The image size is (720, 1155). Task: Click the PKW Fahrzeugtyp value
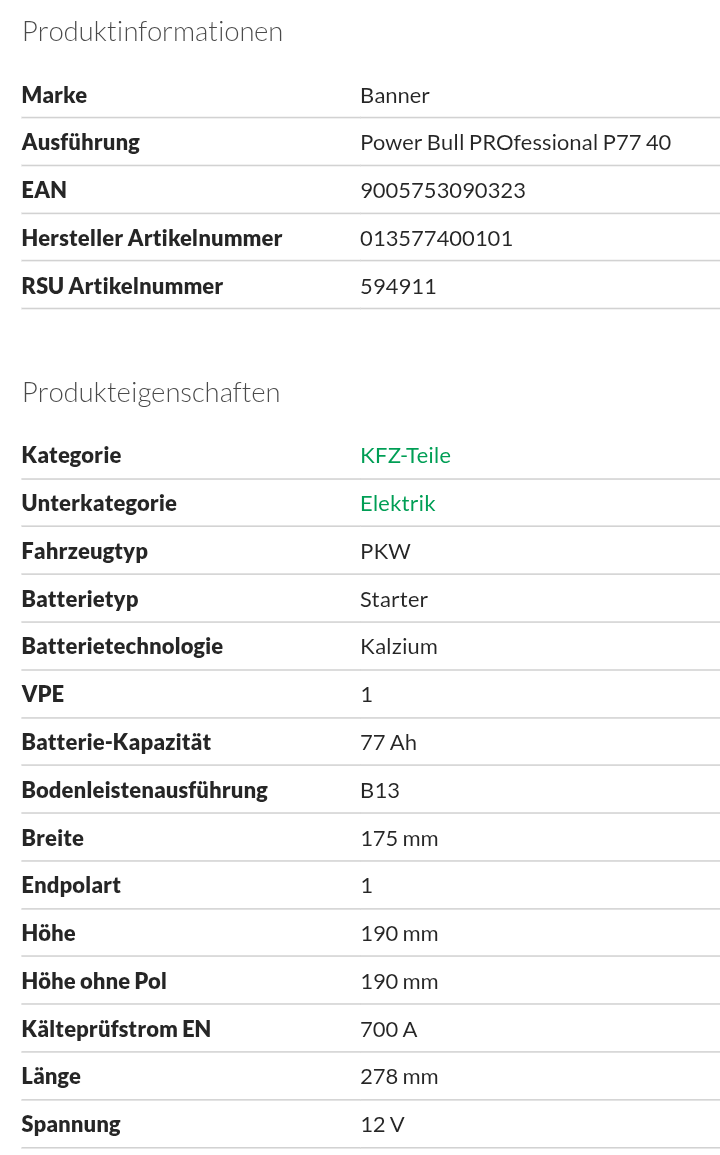coord(385,551)
